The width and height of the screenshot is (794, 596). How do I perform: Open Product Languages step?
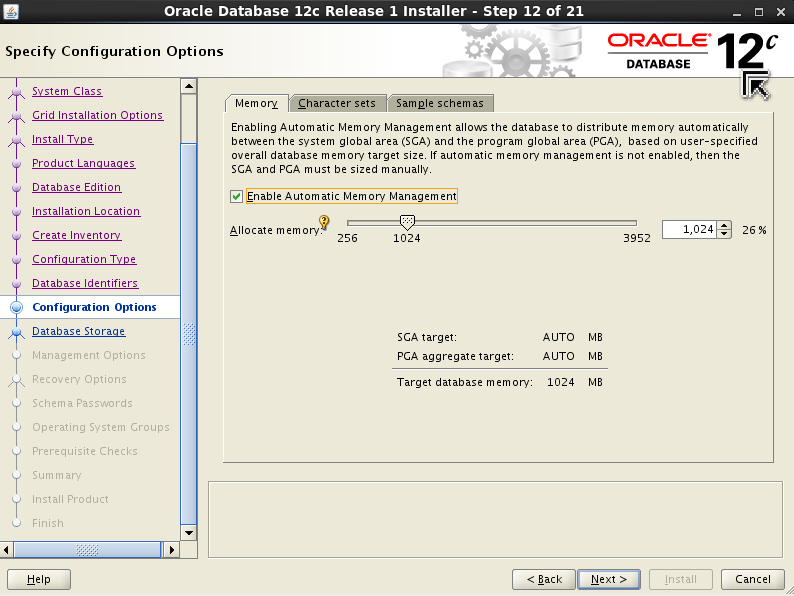click(84, 163)
